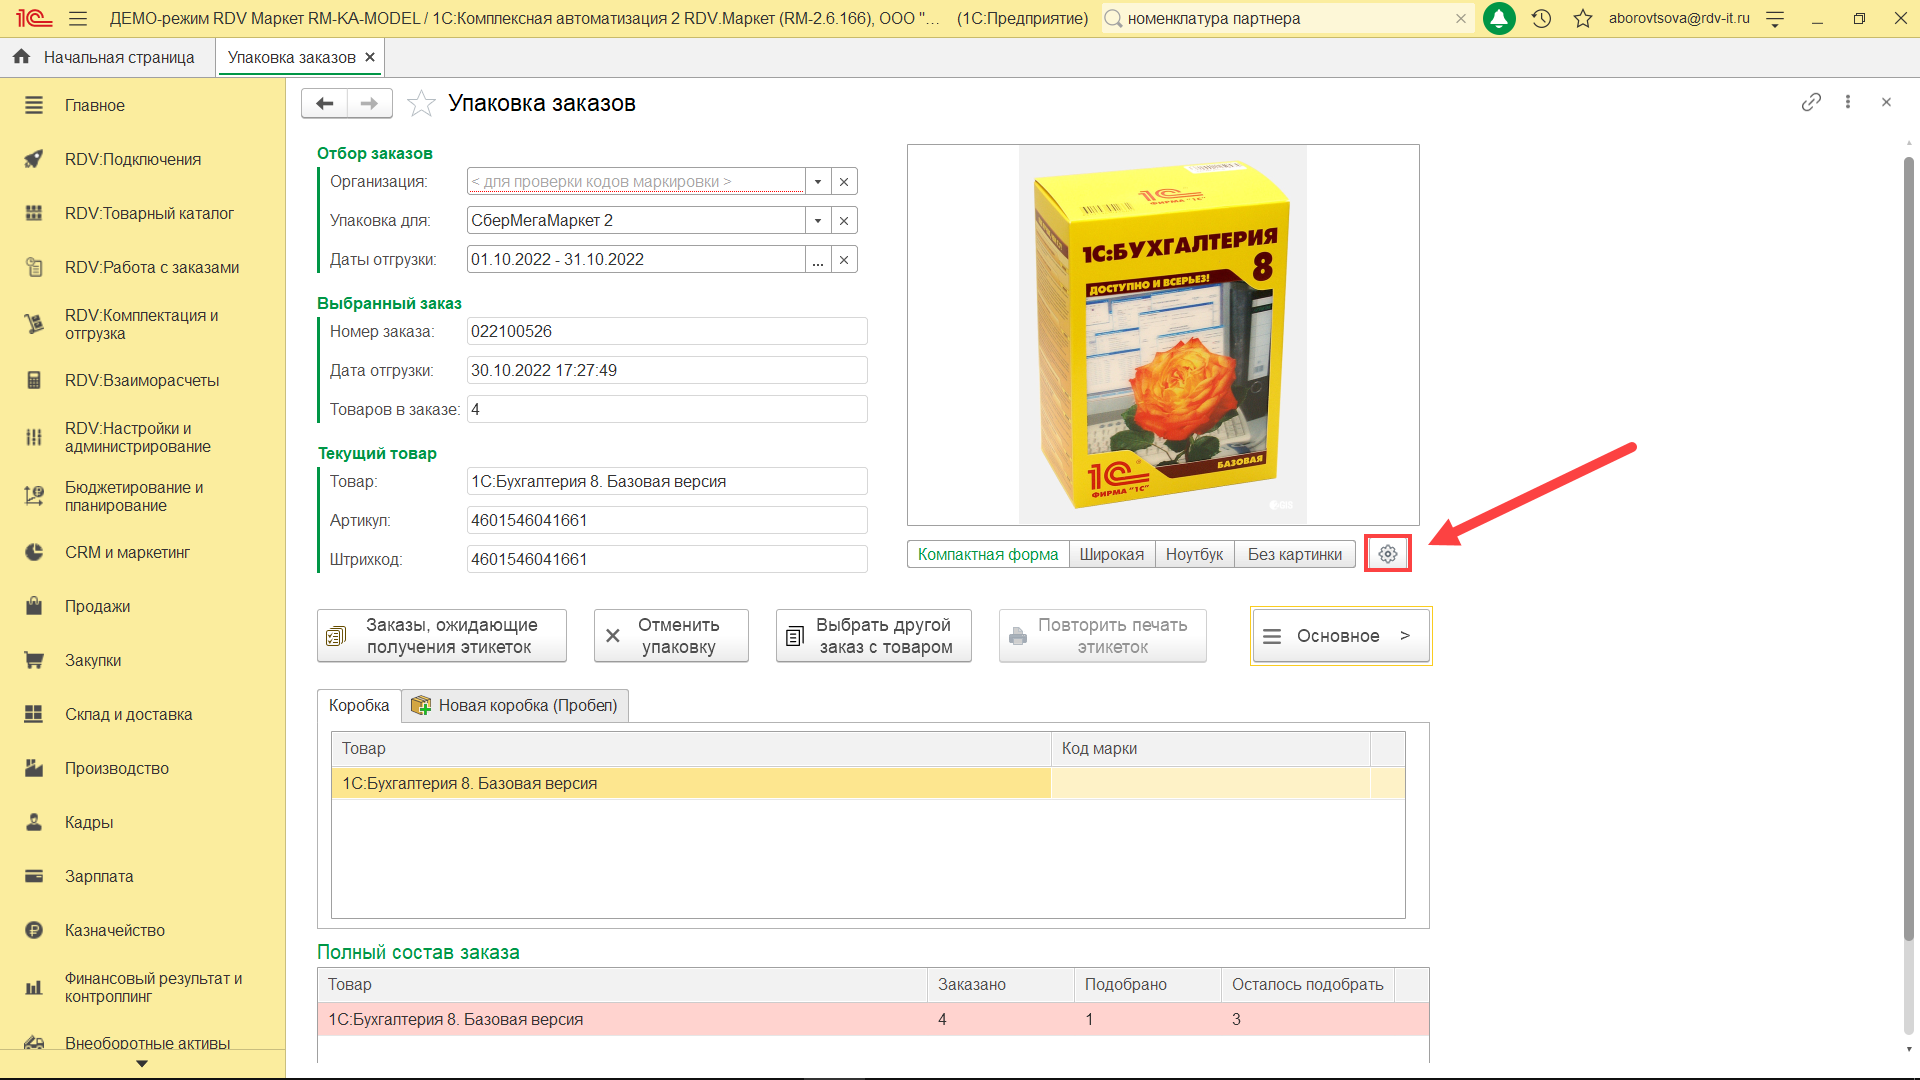Screen dimensions: 1920x1080
Task: Click Отменить упаковку button
Action: 671,636
